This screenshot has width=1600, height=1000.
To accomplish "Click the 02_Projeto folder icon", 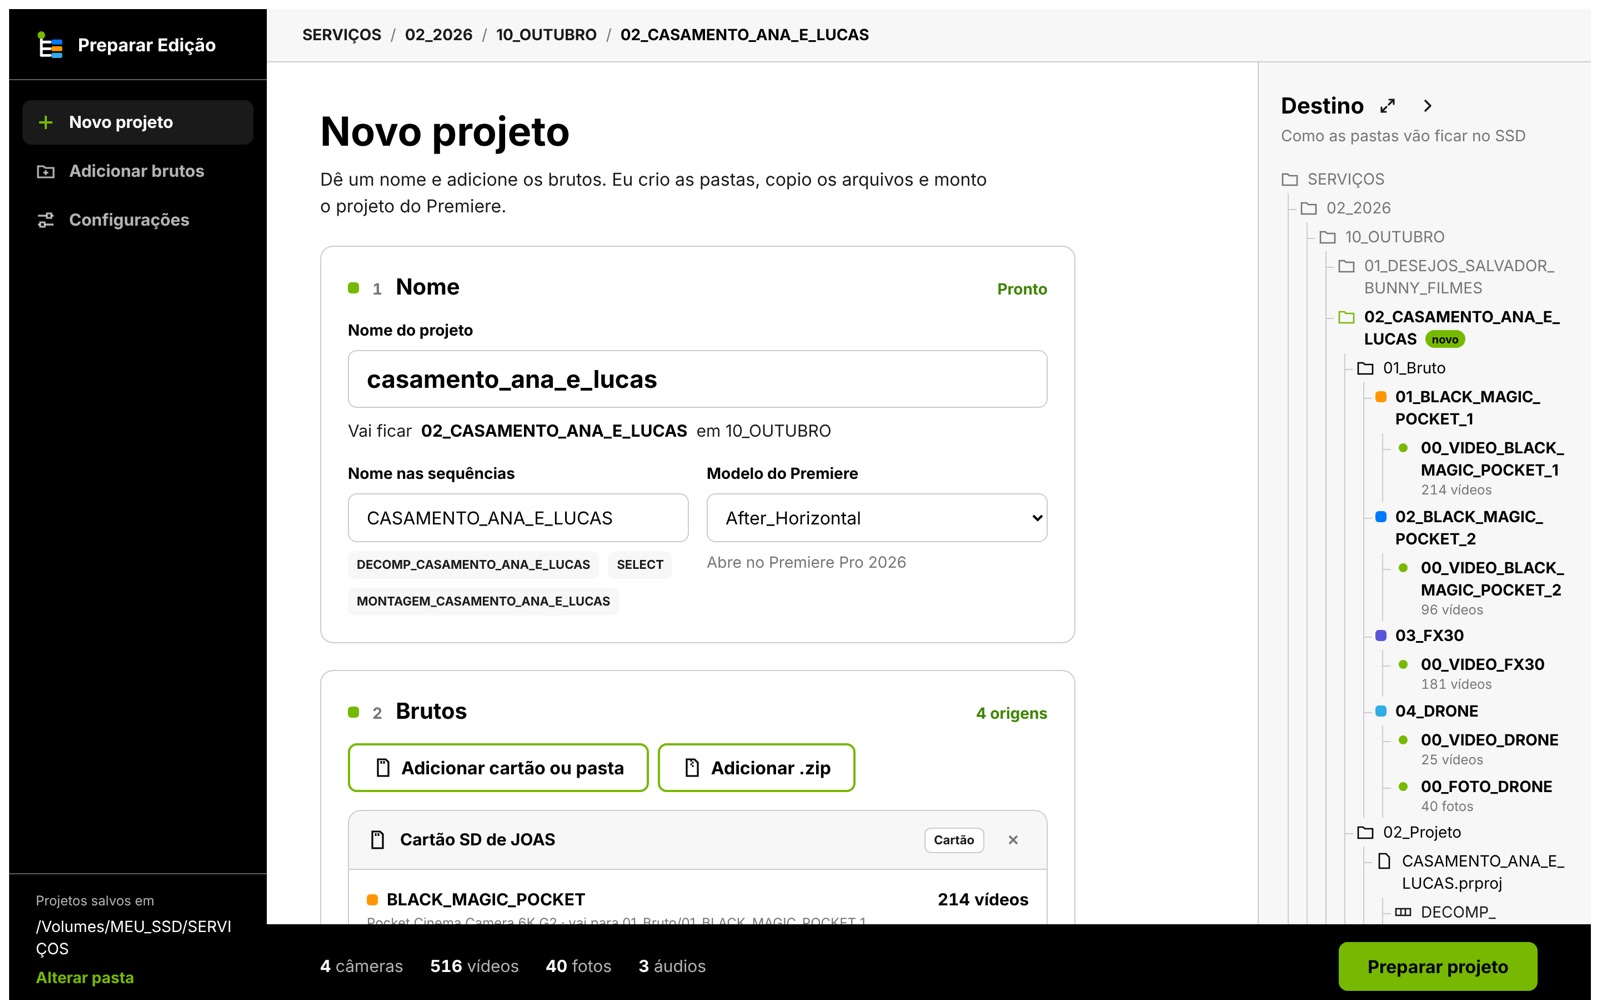I will point(1366,832).
